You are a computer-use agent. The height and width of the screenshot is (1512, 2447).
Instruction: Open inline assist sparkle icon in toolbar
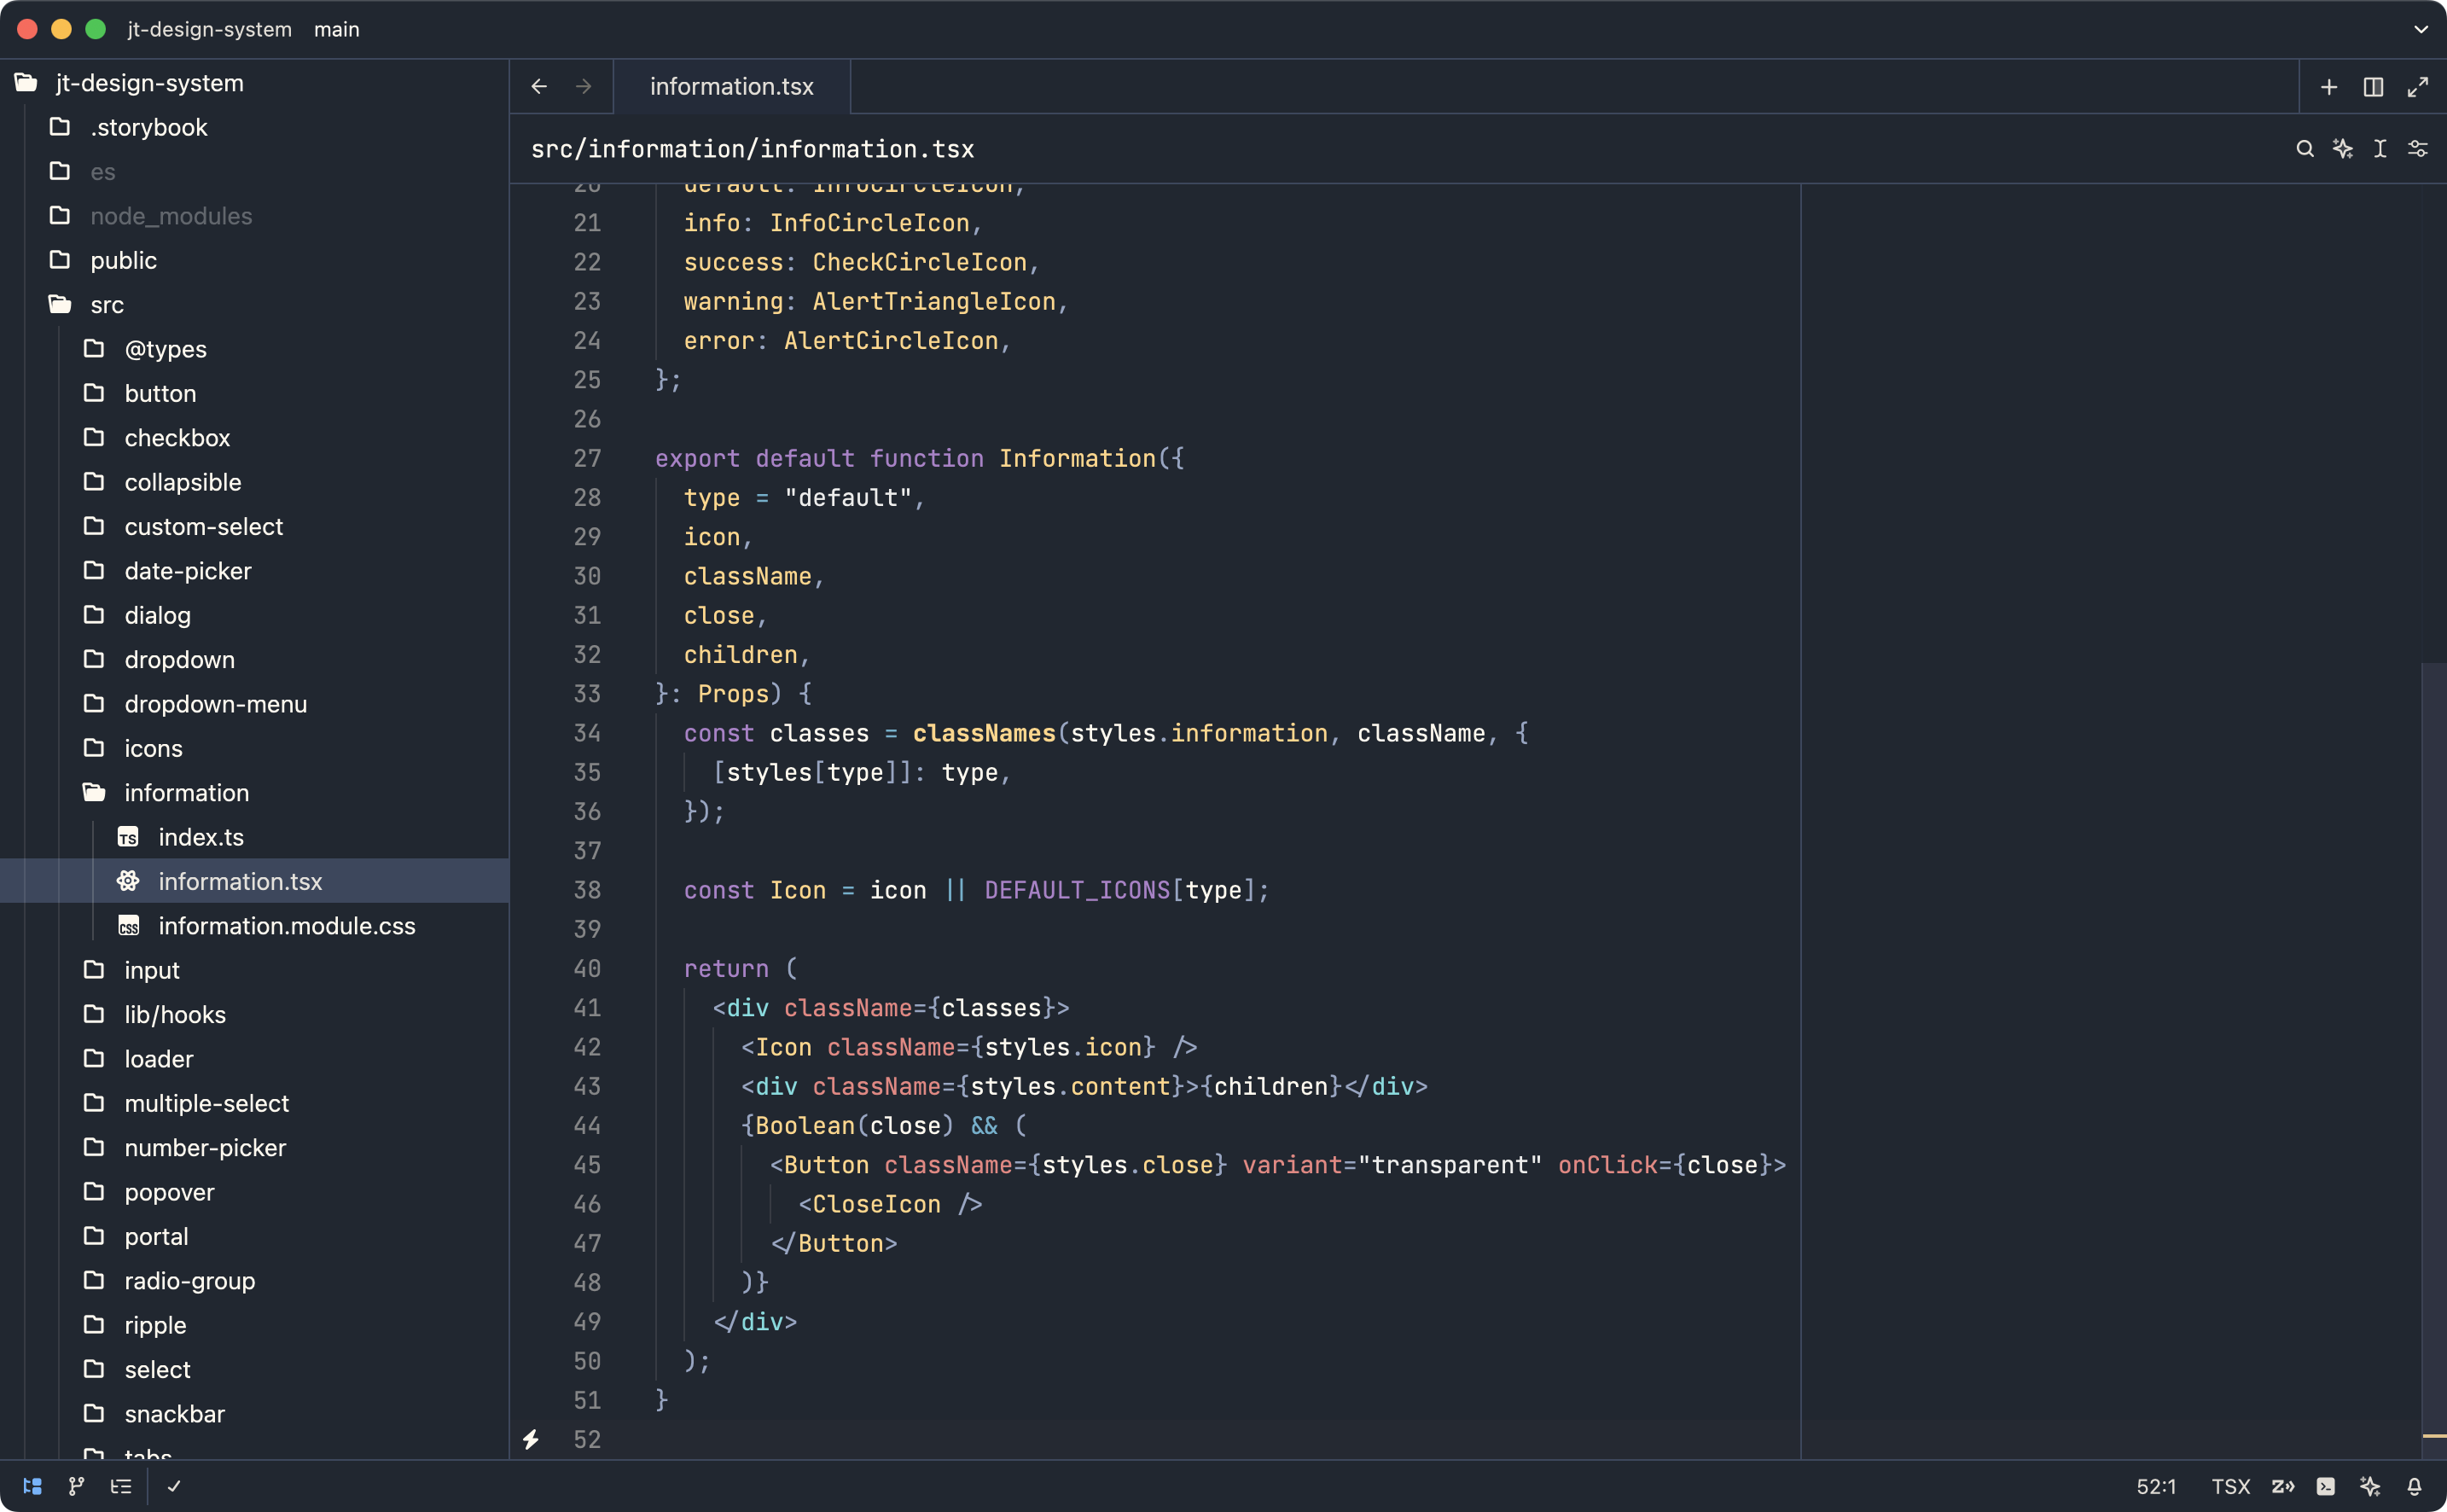(2342, 149)
